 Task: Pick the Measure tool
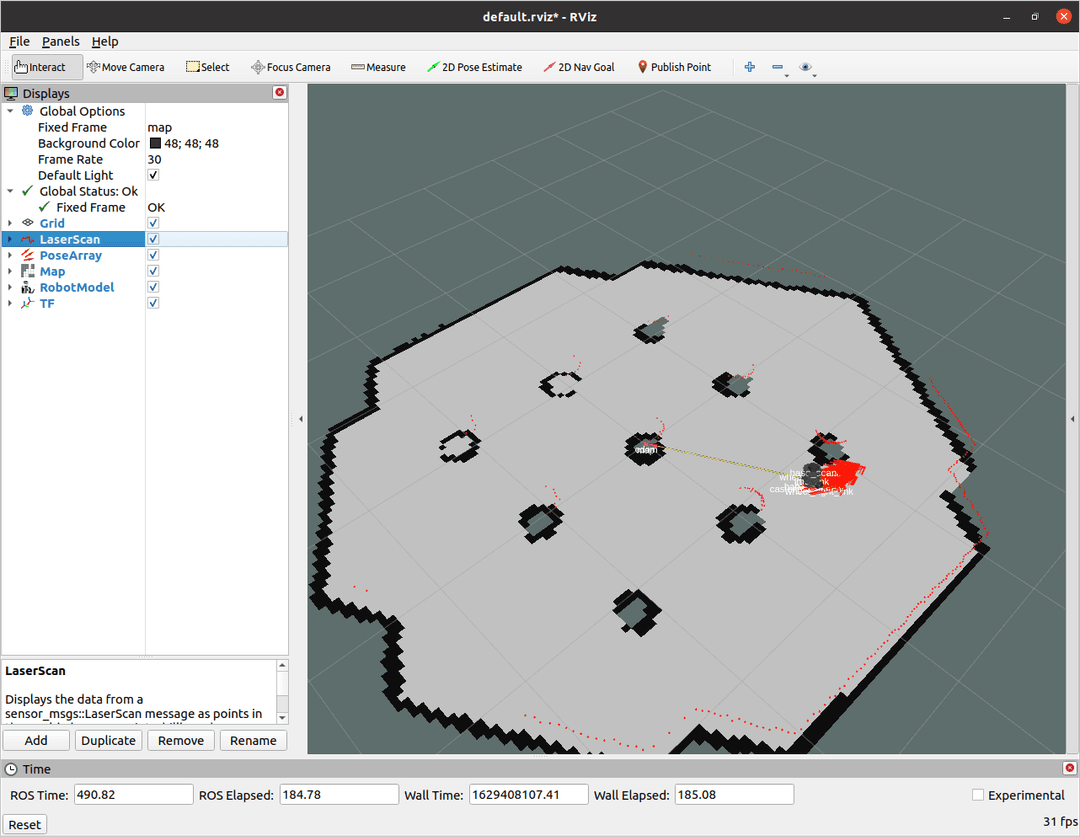378,67
